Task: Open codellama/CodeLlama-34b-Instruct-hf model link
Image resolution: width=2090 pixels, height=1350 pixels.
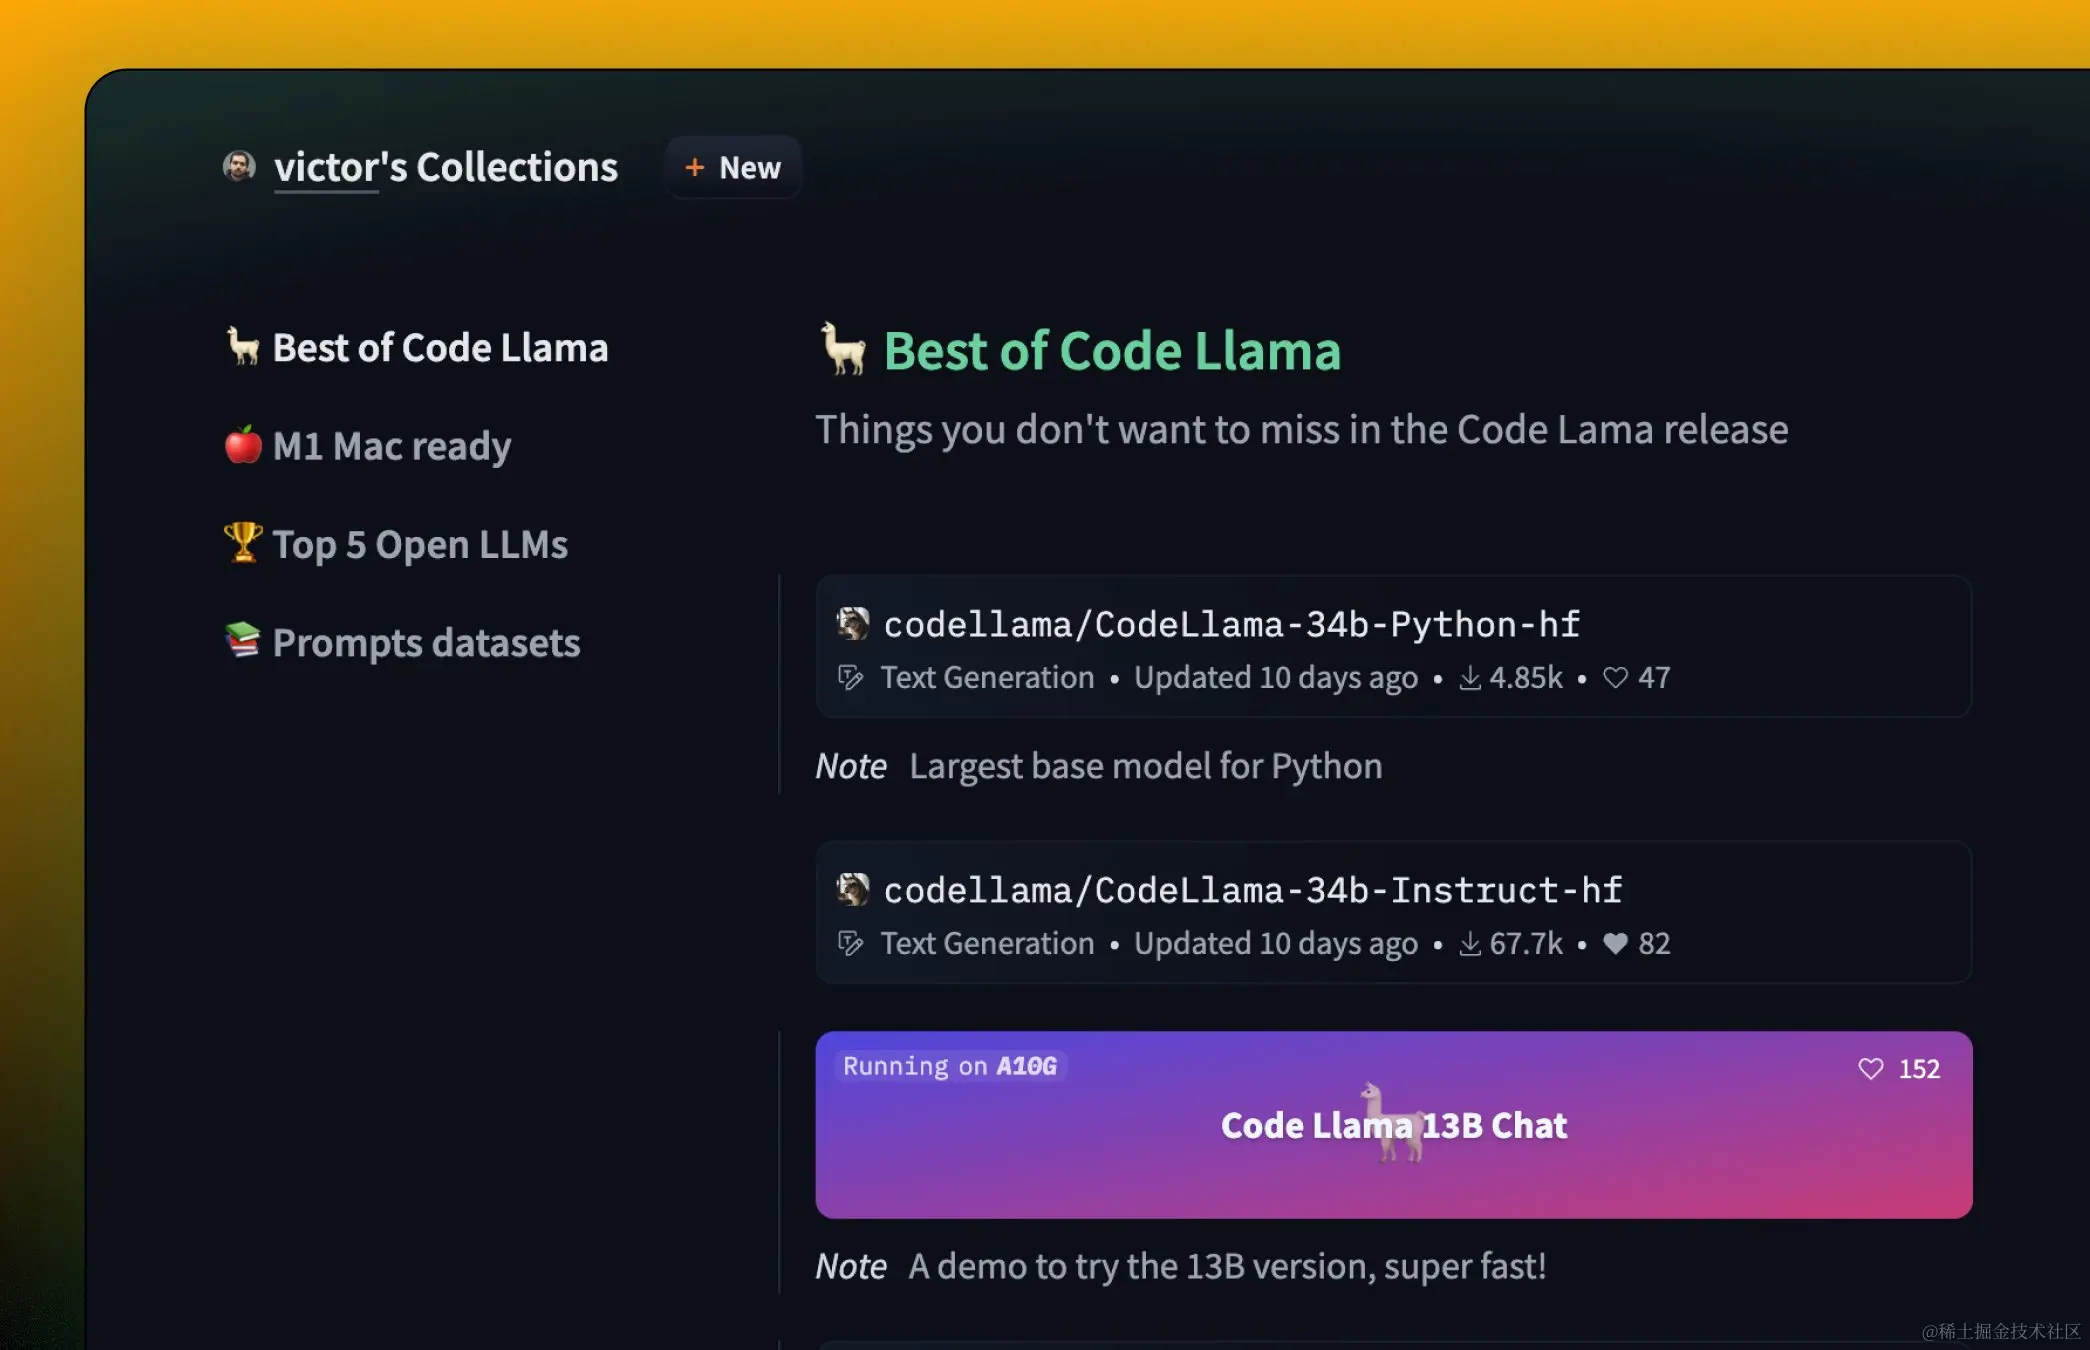Action: pyautogui.click(x=1252, y=891)
